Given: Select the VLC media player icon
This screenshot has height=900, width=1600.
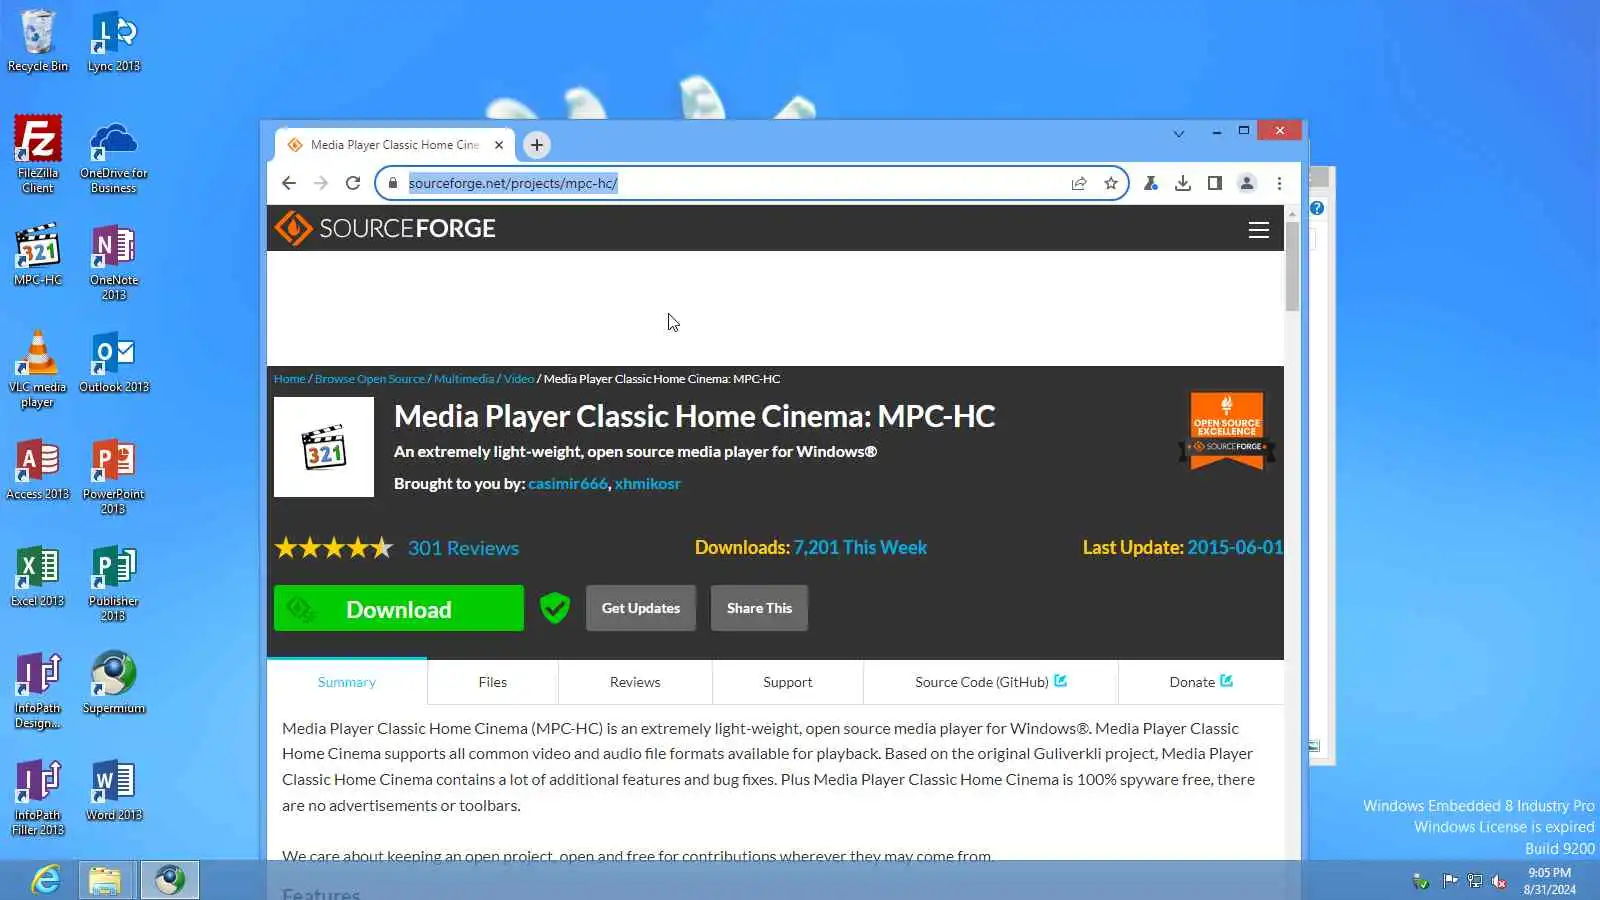Looking at the screenshot, I should tap(38, 369).
